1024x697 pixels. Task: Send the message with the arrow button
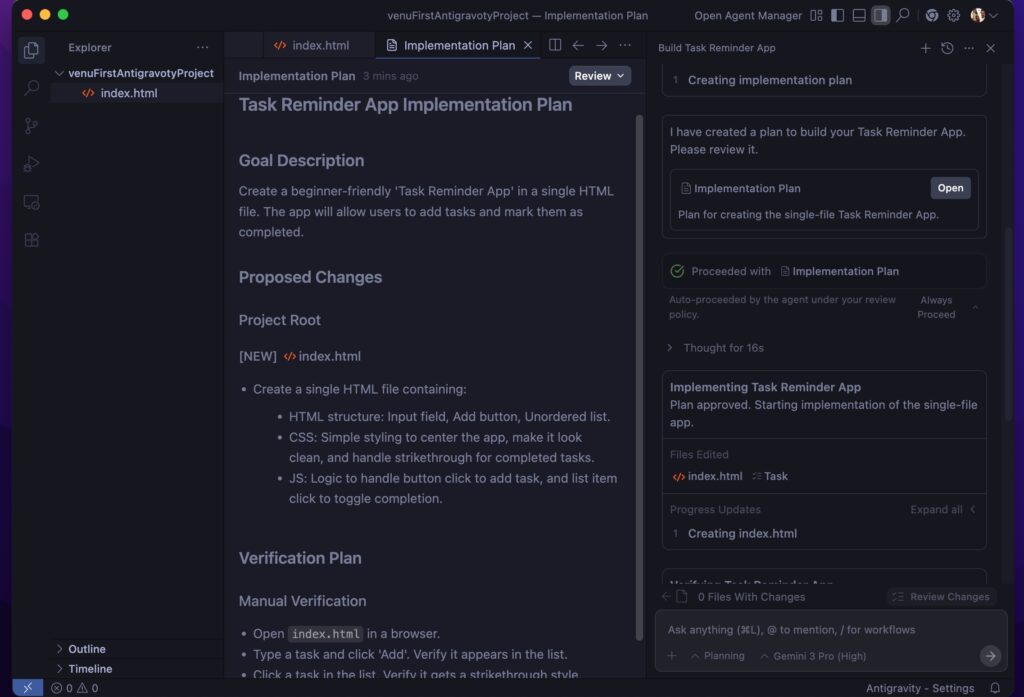989,656
